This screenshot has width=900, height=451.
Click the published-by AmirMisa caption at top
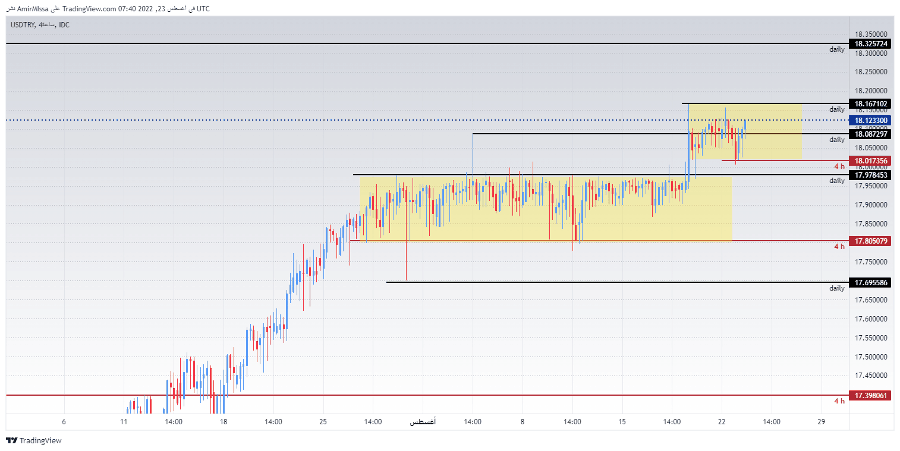point(108,8)
